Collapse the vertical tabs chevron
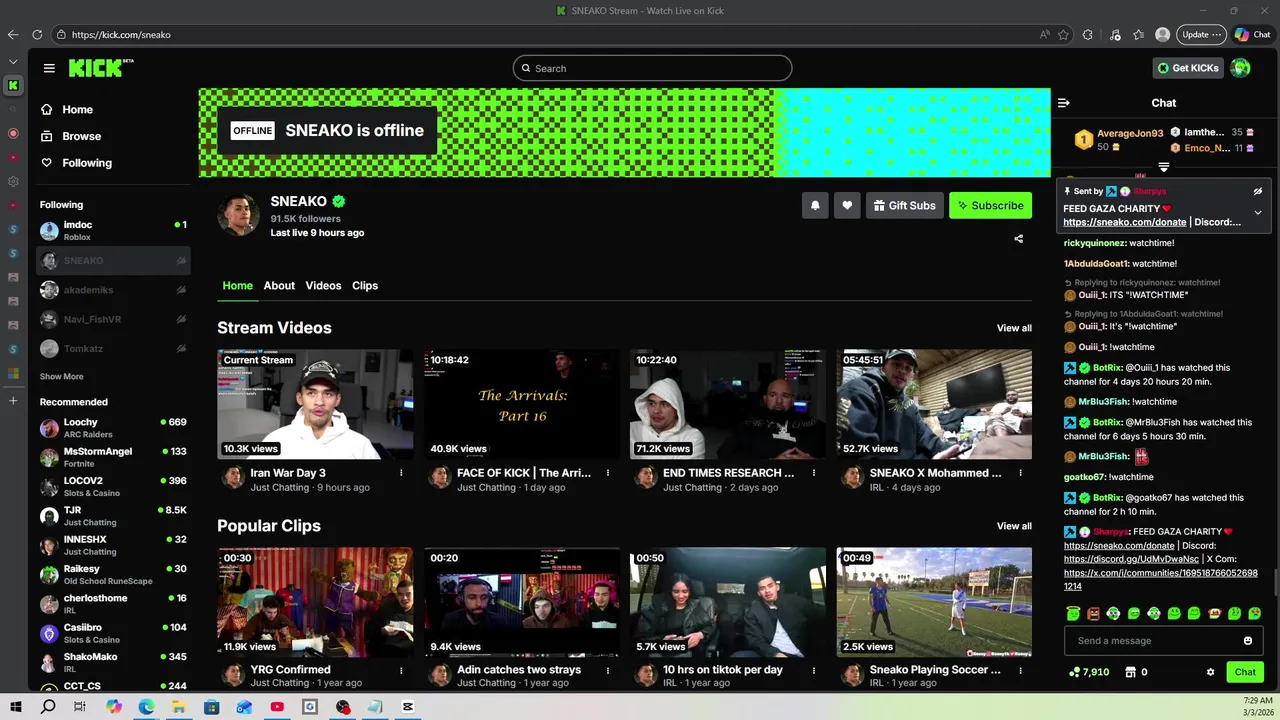The width and height of the screenshot is (1280, 720). click(13, 62)
